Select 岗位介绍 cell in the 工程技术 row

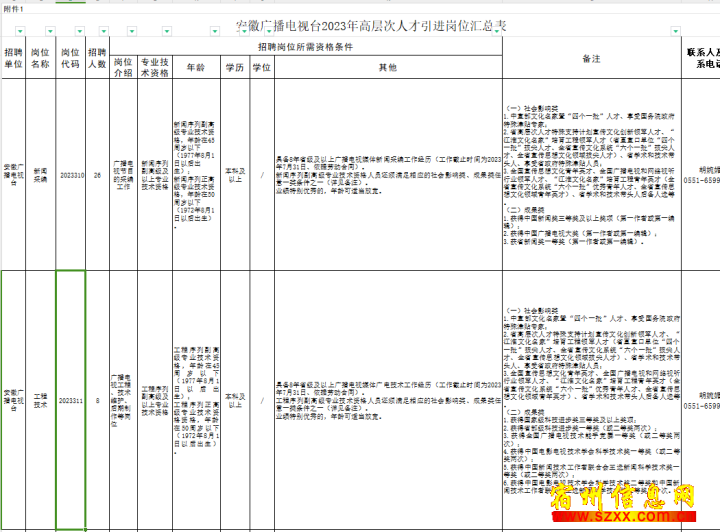click(x=124, y=400)
